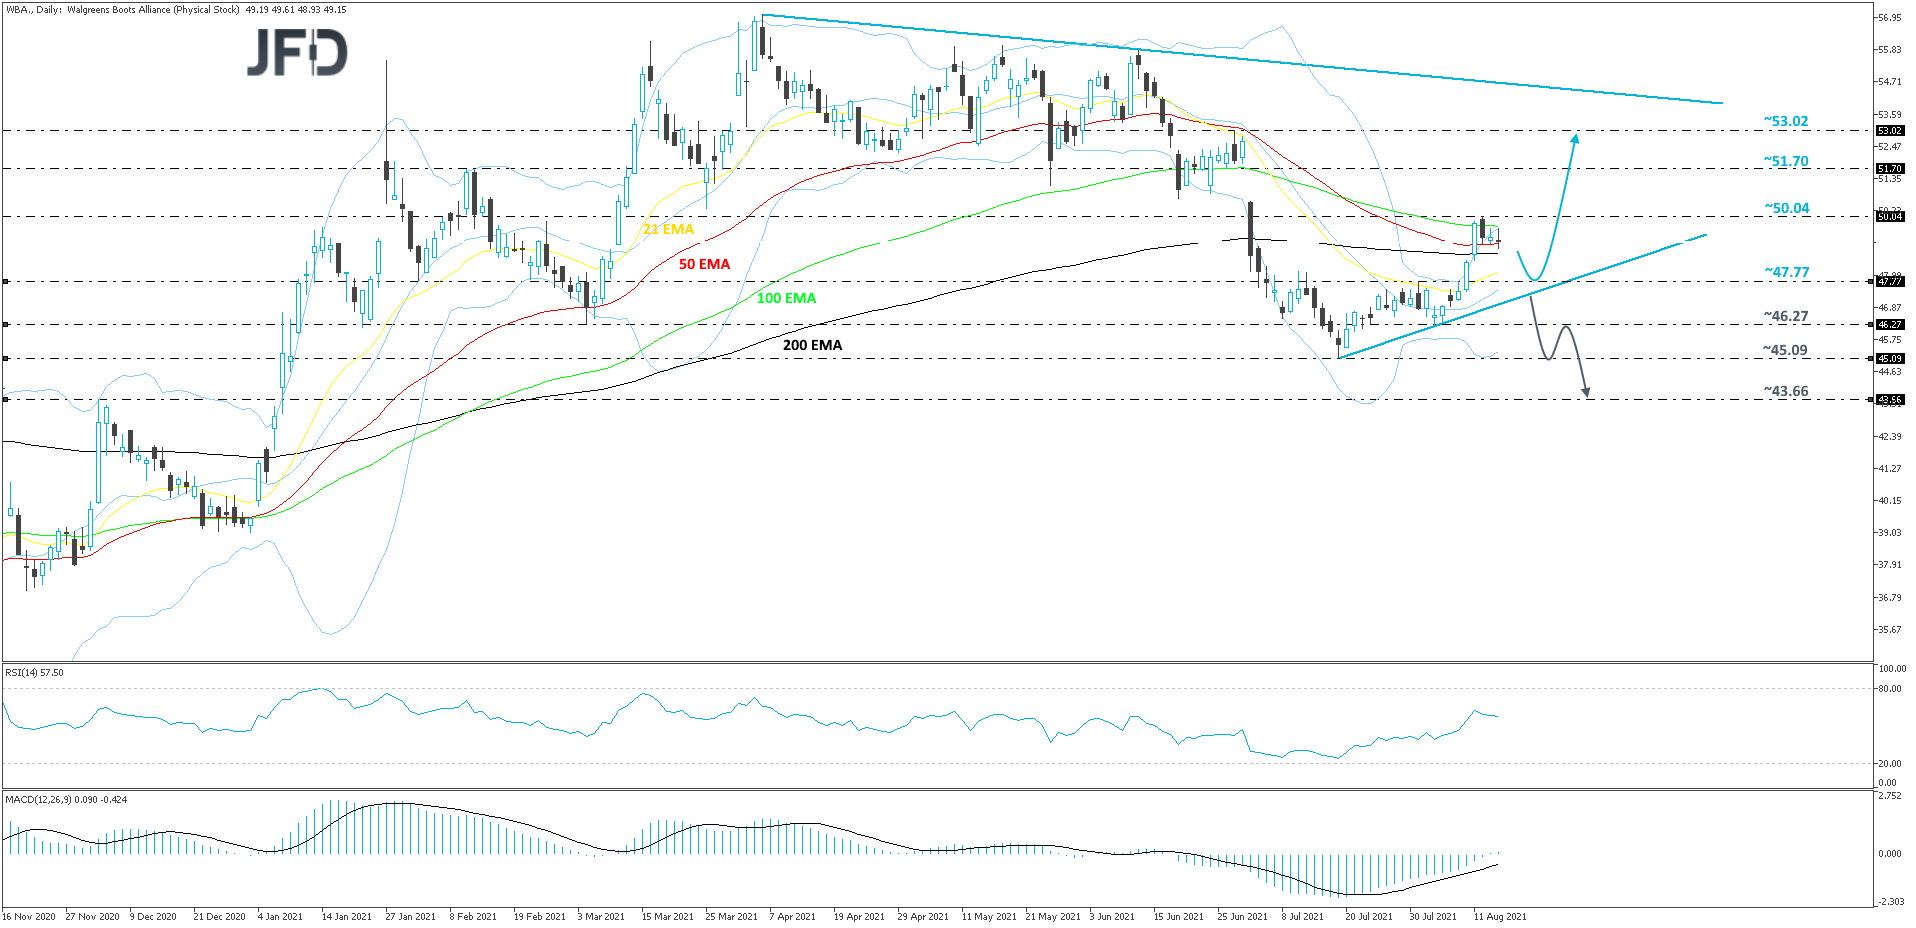Click the 2.752 value on MACD axis
The width and height of the screenshot is (1916, 928).
(x=1890, y=796)
